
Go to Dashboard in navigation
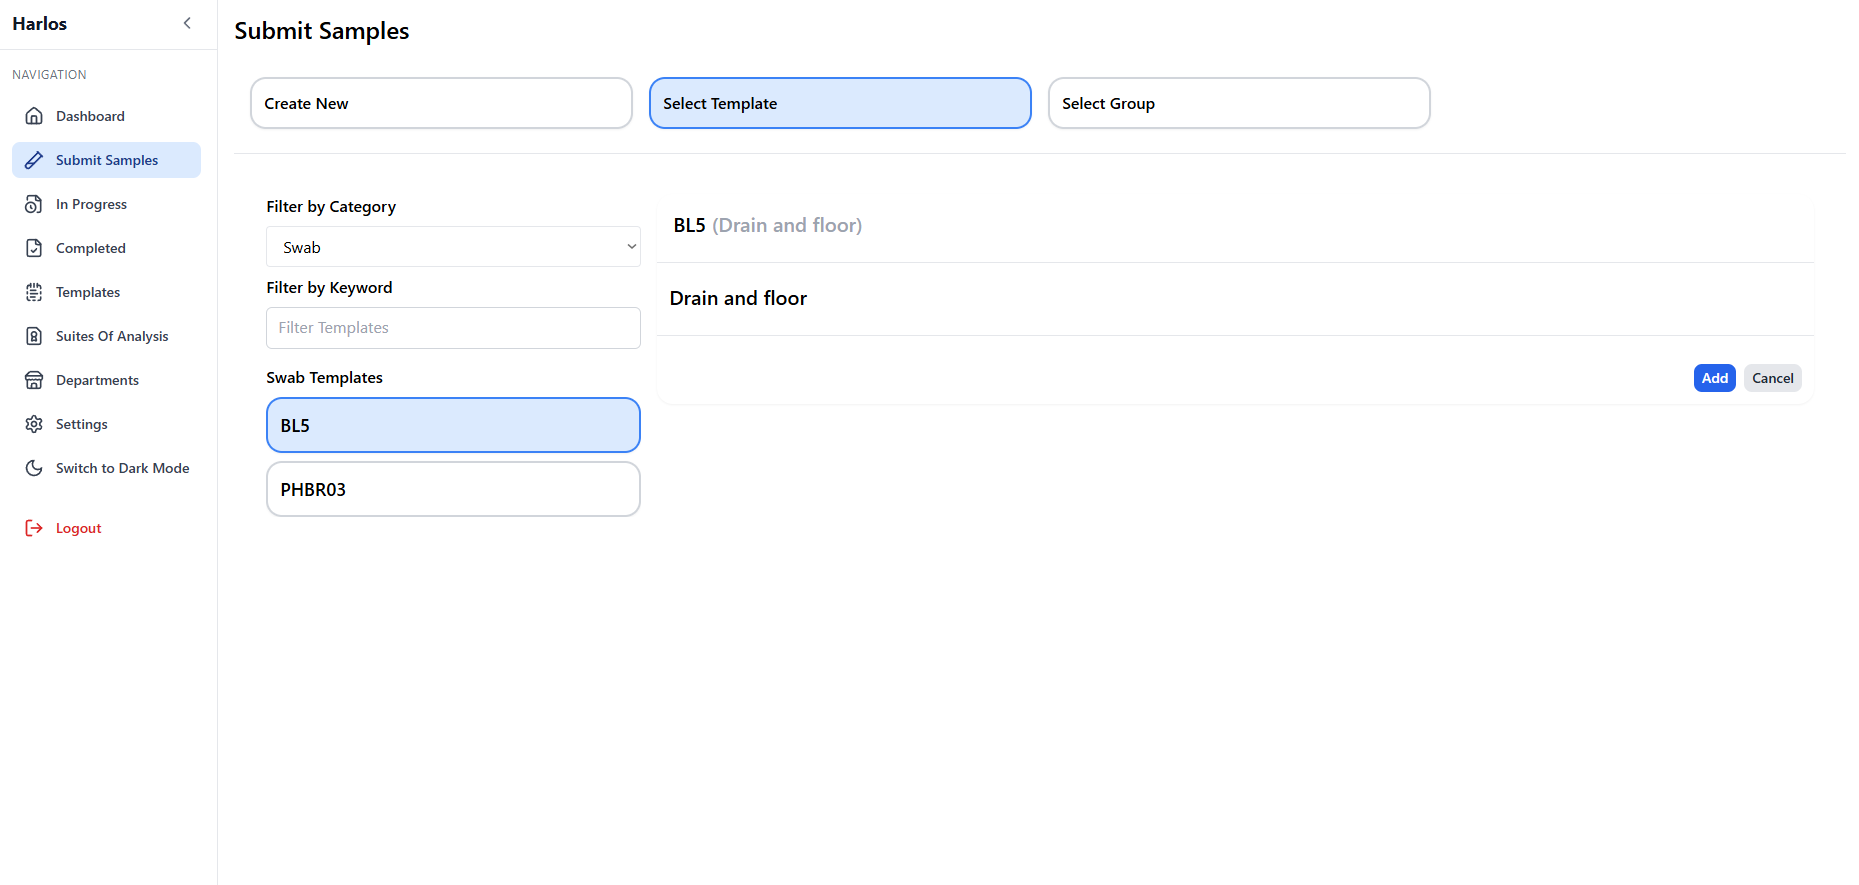[x=106, y=116]
